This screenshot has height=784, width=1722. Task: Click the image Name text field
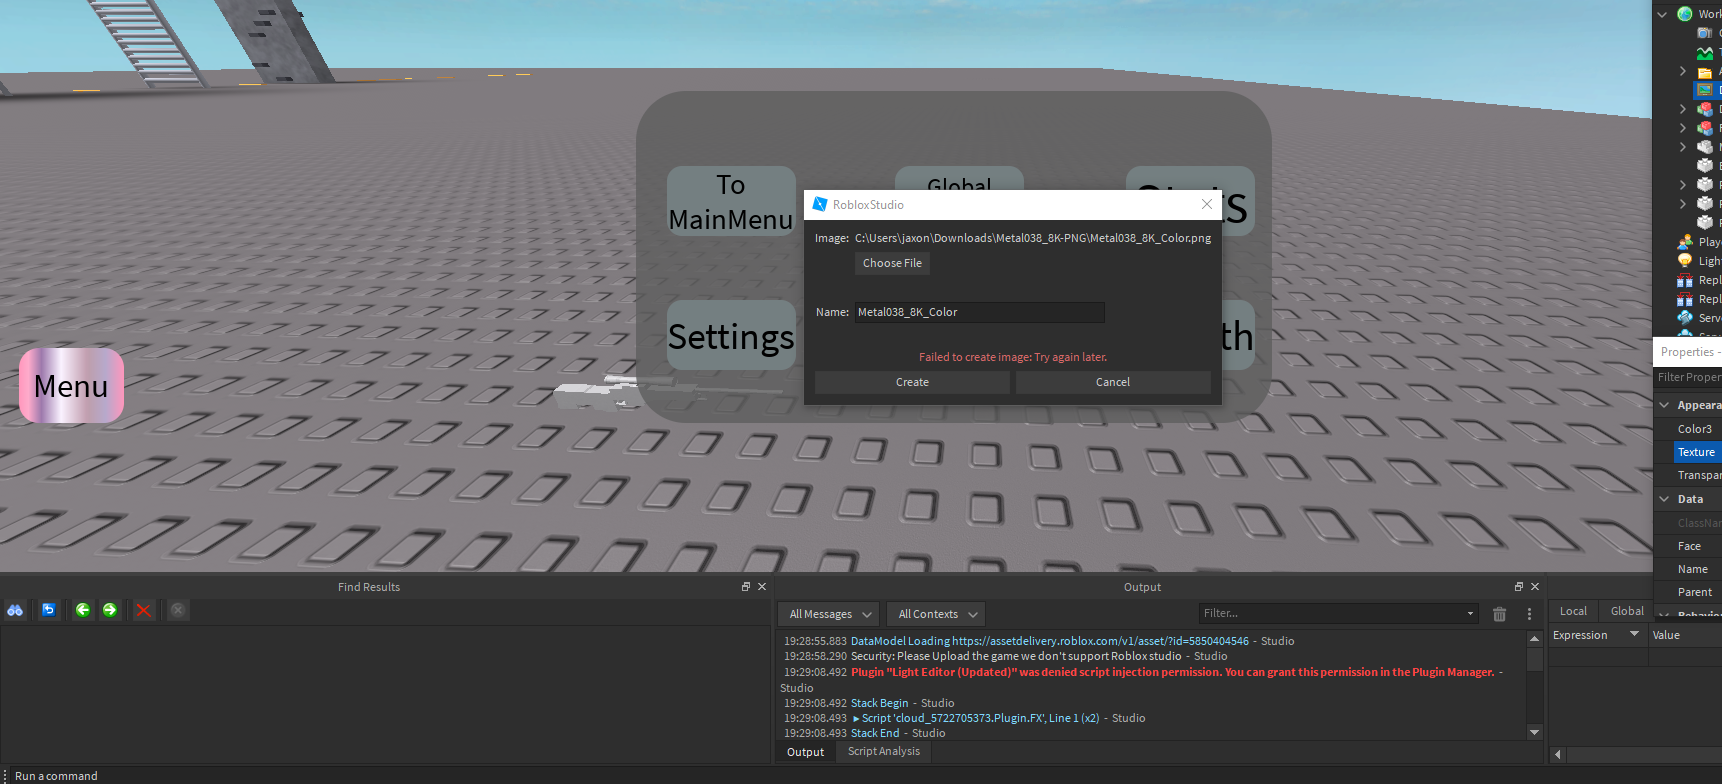tap(979, 312)
